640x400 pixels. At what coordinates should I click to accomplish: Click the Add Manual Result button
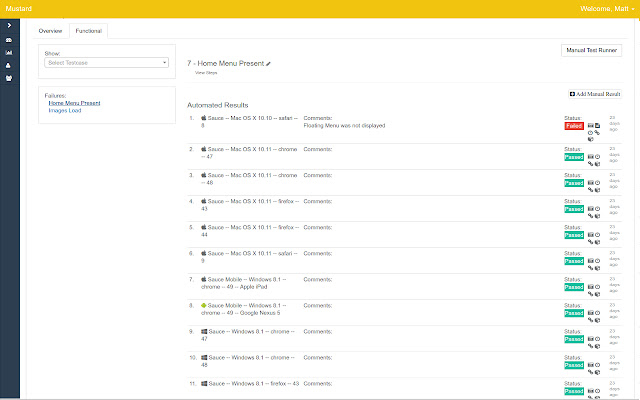tap(595, 94)
